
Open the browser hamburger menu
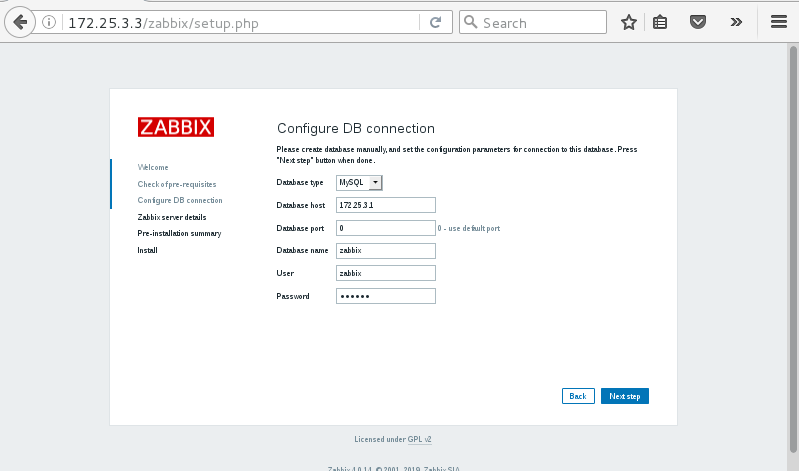[779, 22]
